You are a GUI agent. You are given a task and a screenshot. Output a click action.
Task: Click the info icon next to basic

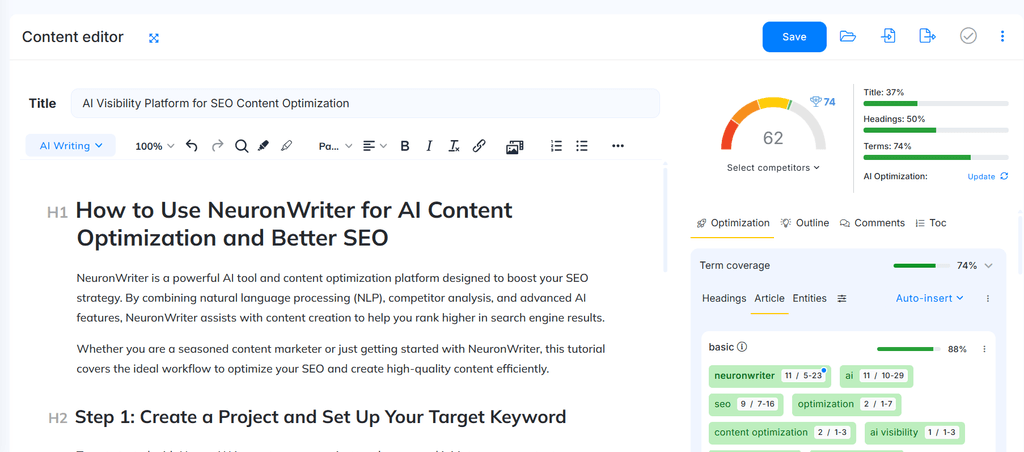click(742, 347)
